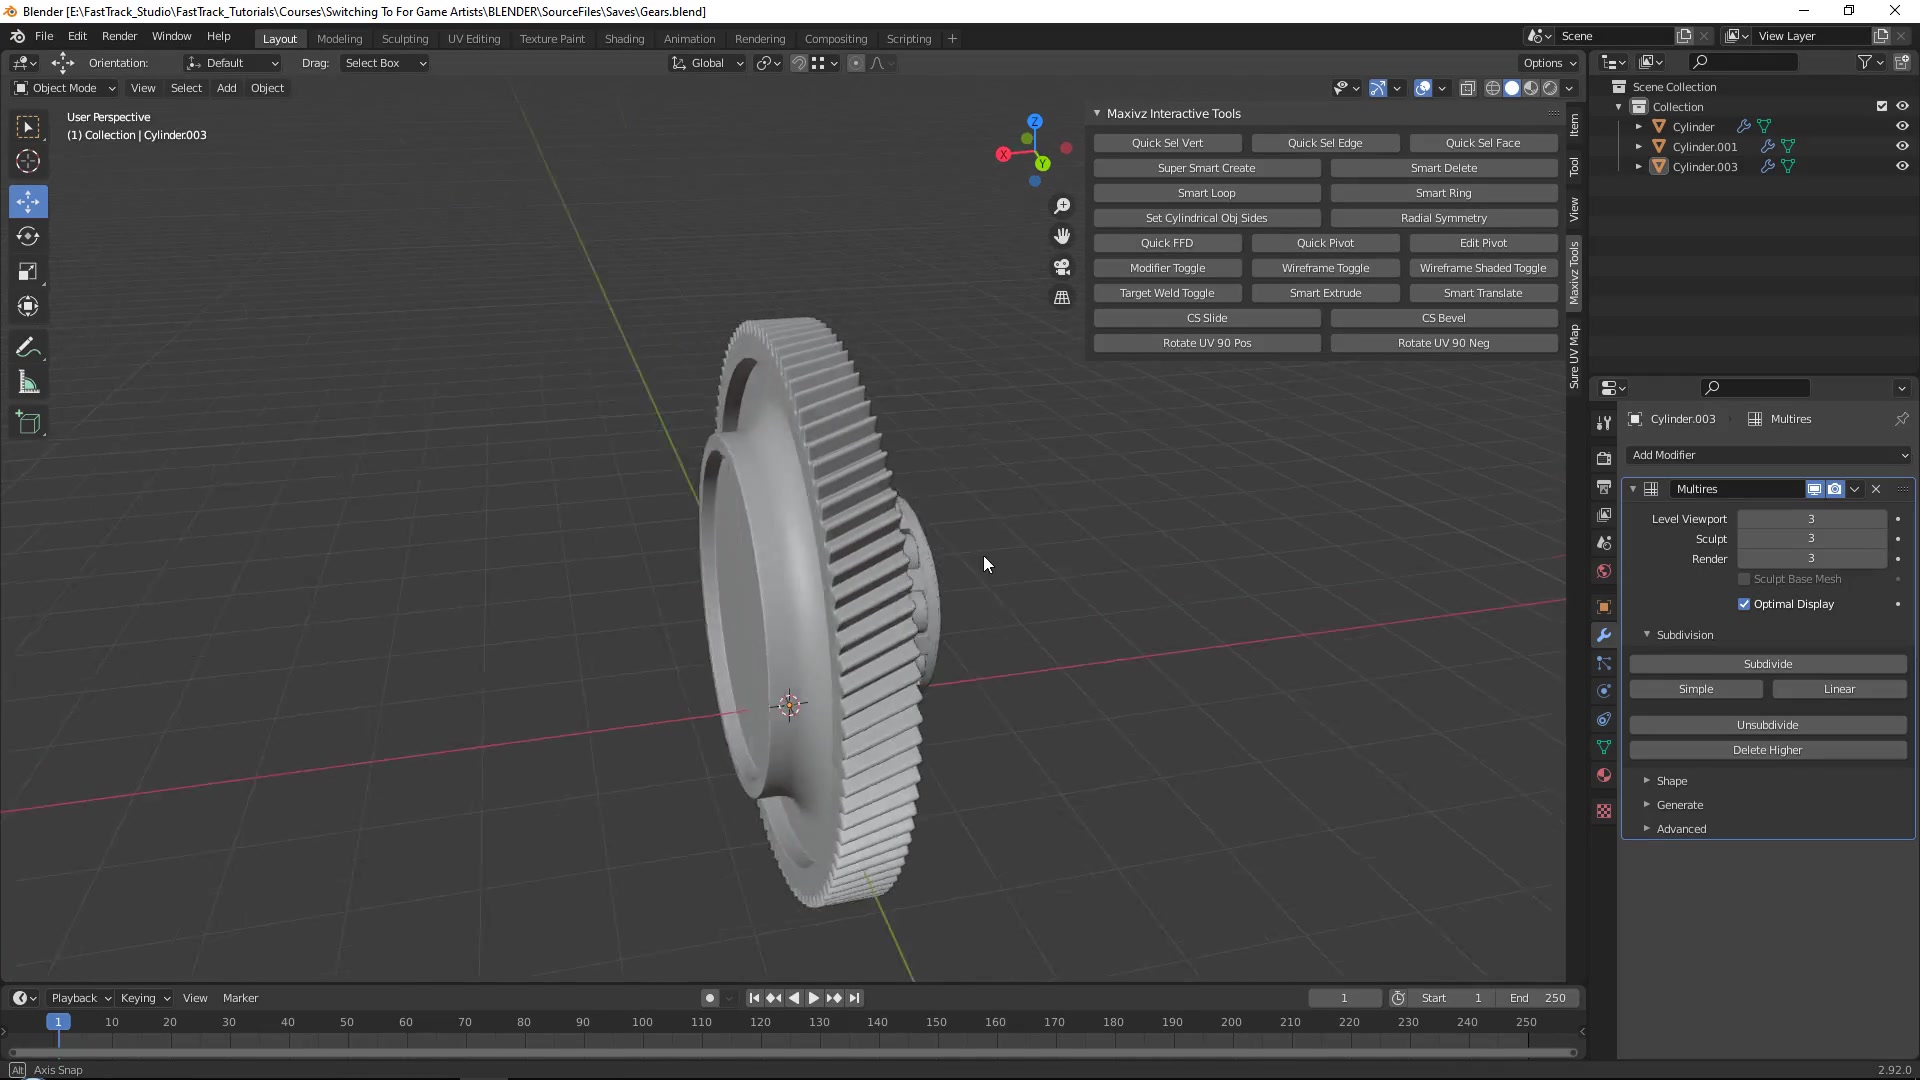Open the Texture properties checker icon
Viewport: 1920px width, 1080px height.
pyautogui.click(x=1604, y=811)
